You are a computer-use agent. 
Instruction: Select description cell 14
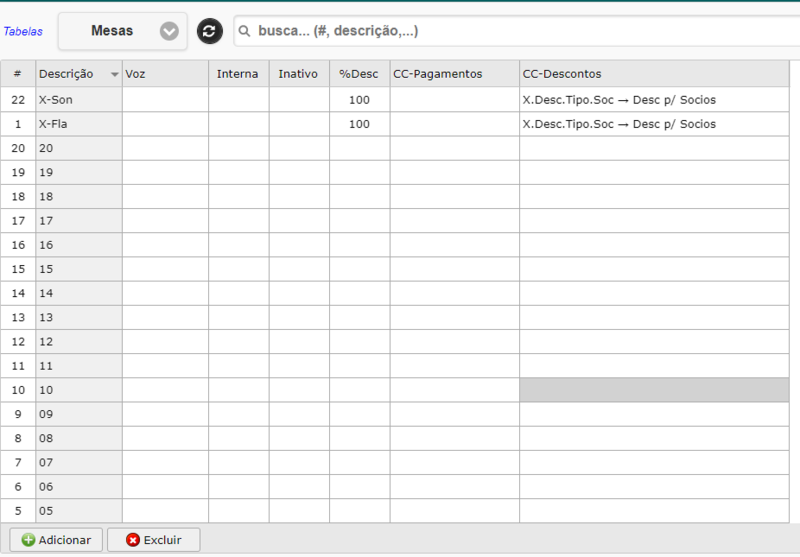(79, 293)
